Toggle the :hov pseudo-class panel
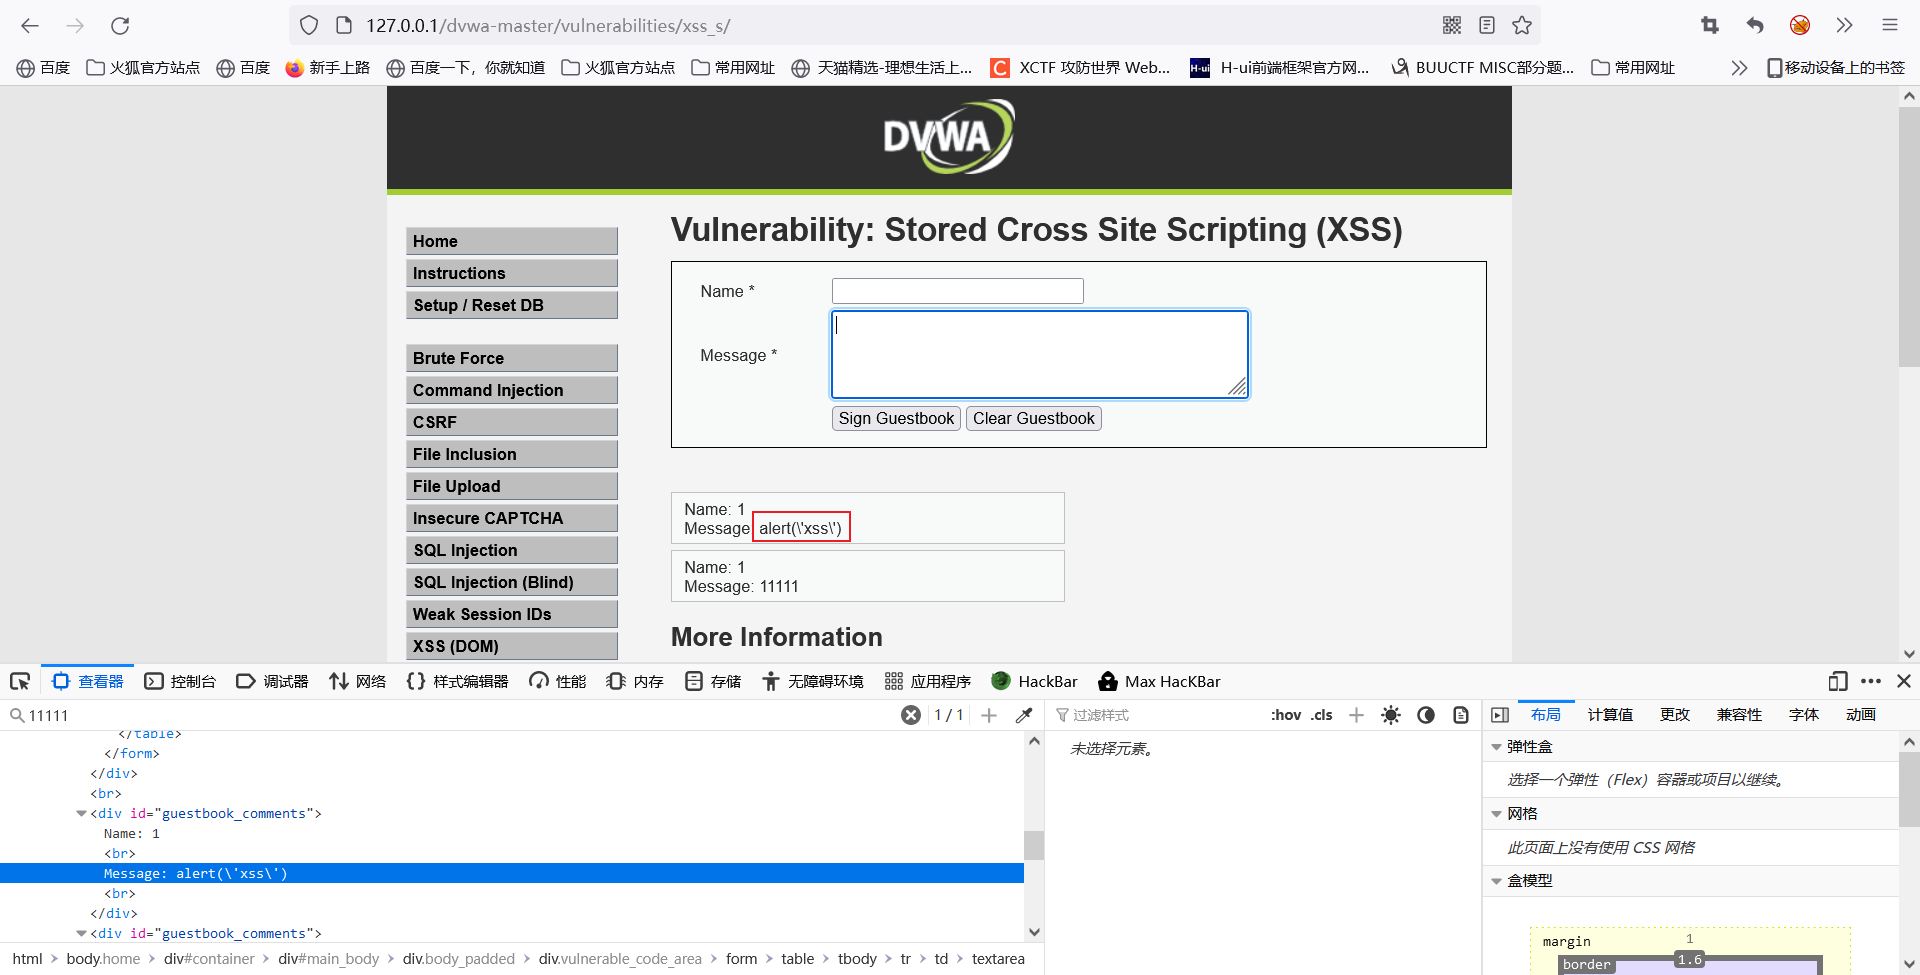The image size is (1920, 975). coord(1286,715)
